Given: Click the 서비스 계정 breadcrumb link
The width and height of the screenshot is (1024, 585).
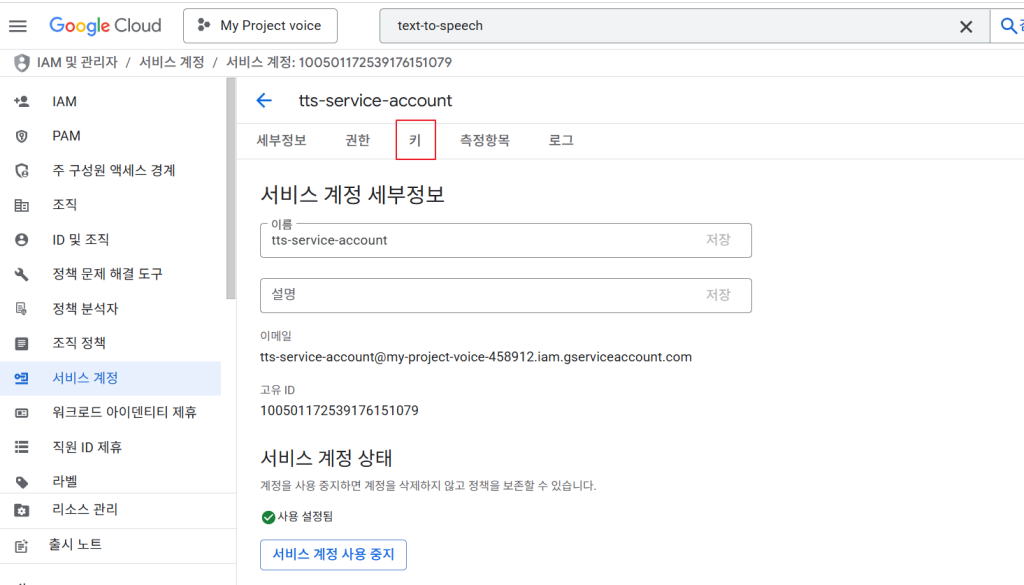Looking at the screenshot, I should pos(172,62).
